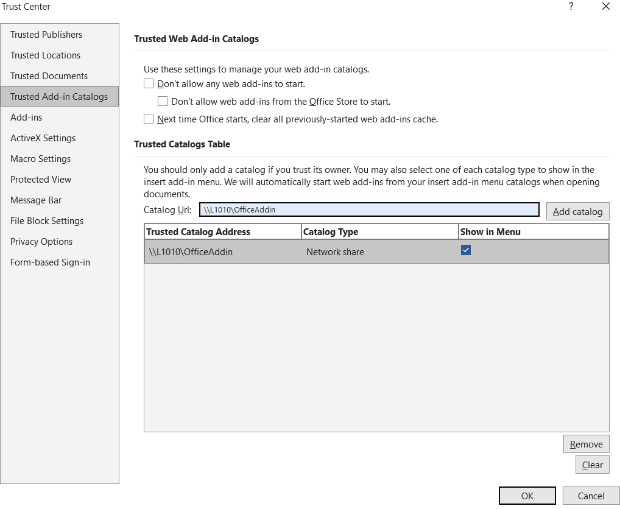Image resolution: width=620 pixels, height=509 pixels.
Task: Toggle "Don't allow web add-ins from Office Store"
Action: [163, 101]
